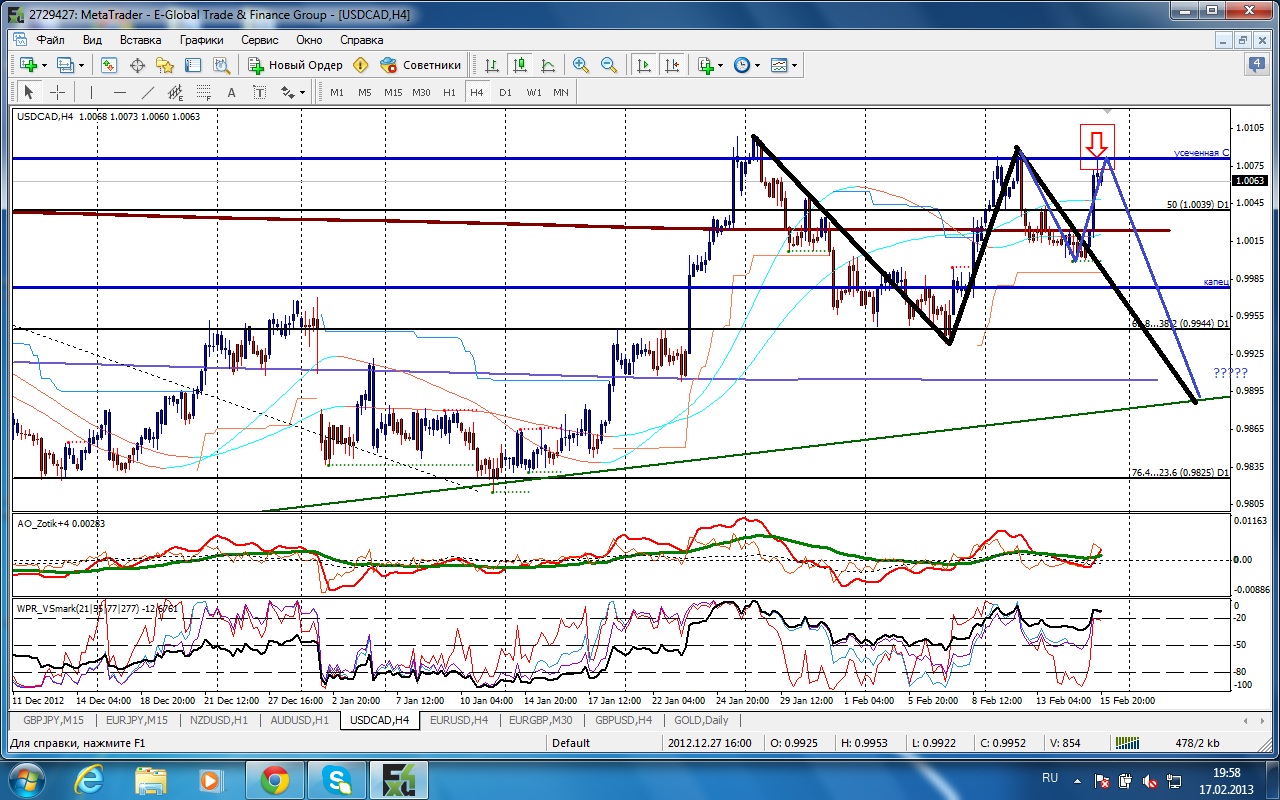Select the horizontal line tool
Screen dimensions: 1280x800
click(120, 92)
